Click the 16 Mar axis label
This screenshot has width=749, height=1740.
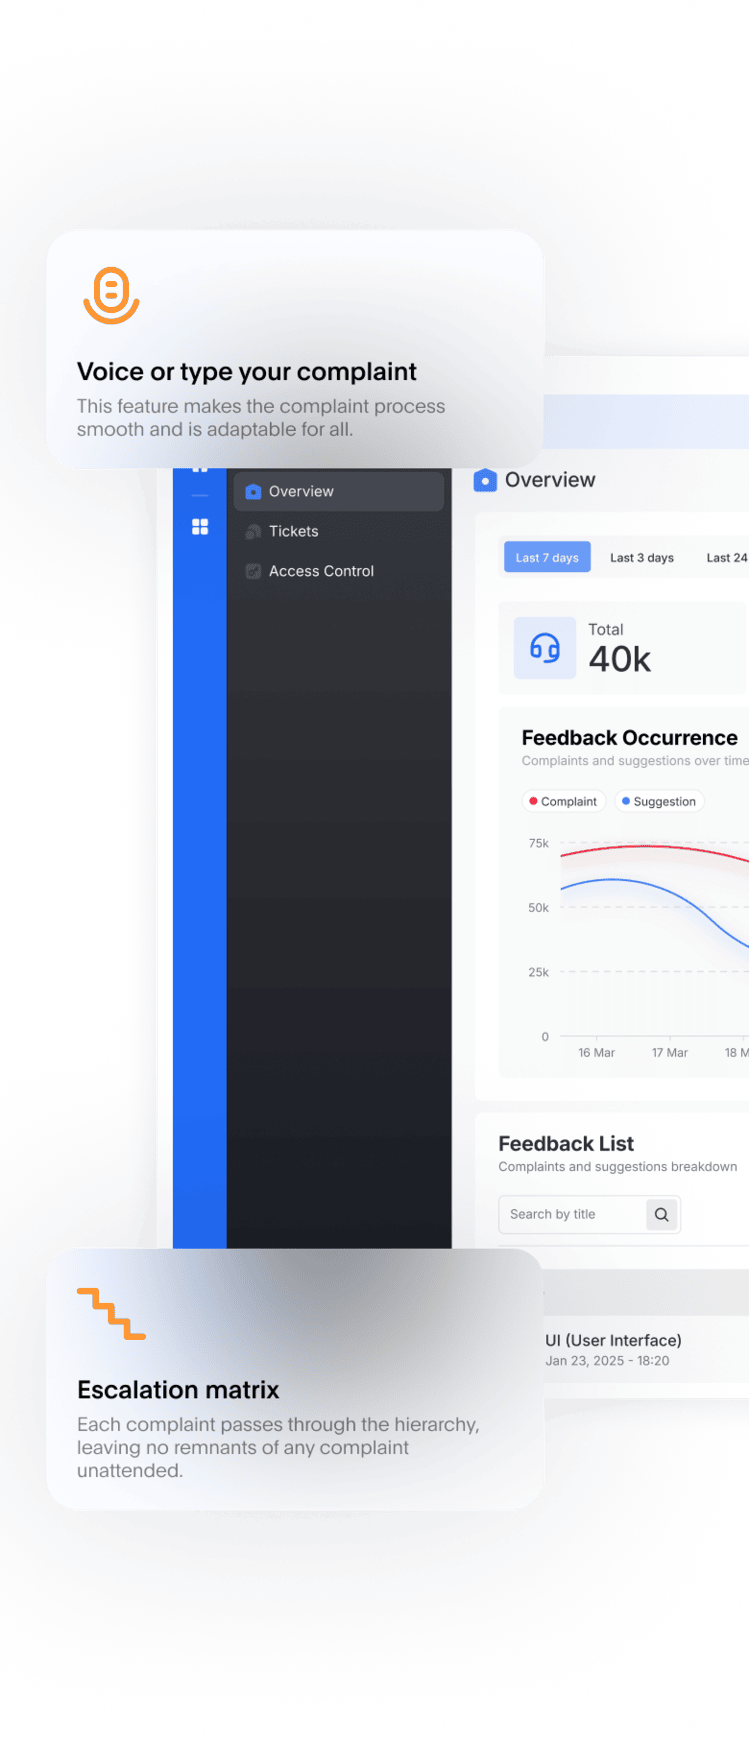click(596, 1053)
